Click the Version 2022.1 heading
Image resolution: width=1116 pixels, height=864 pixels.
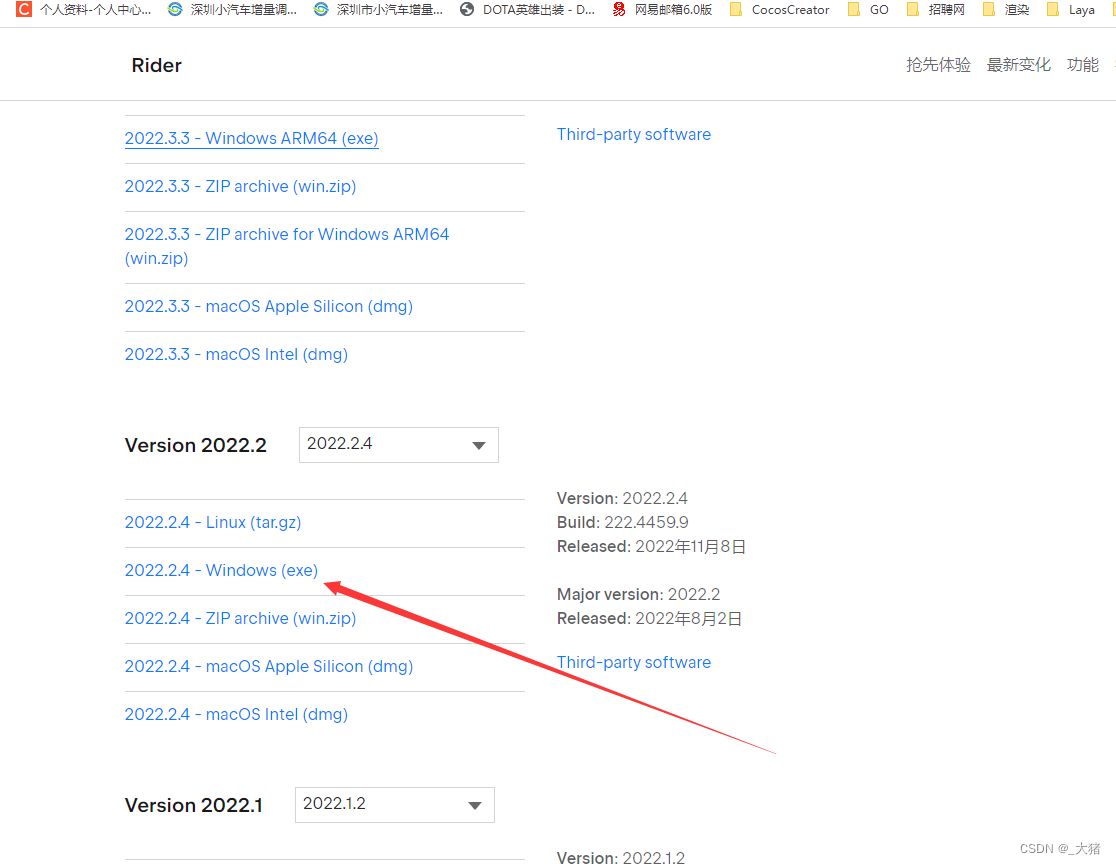click(194, 806)
